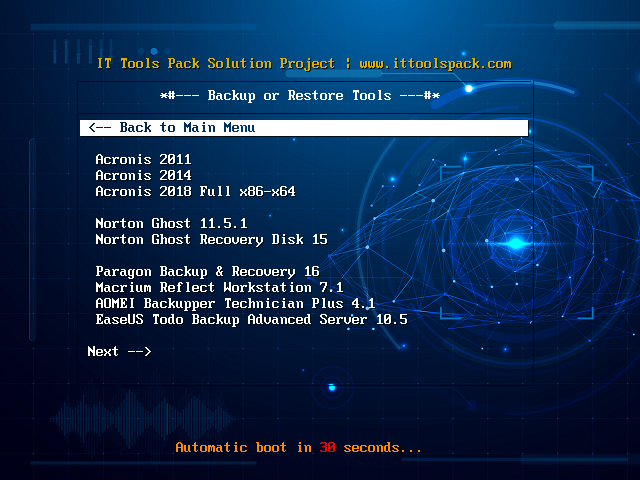This screenshot has width=640, height=480.
Task: Click the Backup or Restore Tools title
Action: 300,96
